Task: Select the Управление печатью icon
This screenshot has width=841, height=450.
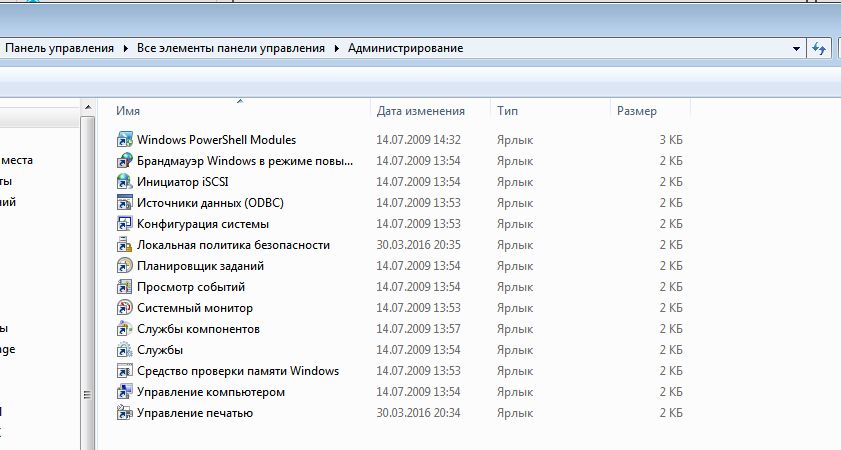Action: click(124, 413)
